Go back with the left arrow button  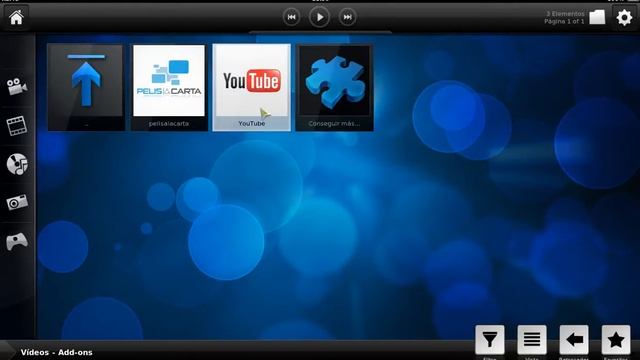[x=574, y=340]
